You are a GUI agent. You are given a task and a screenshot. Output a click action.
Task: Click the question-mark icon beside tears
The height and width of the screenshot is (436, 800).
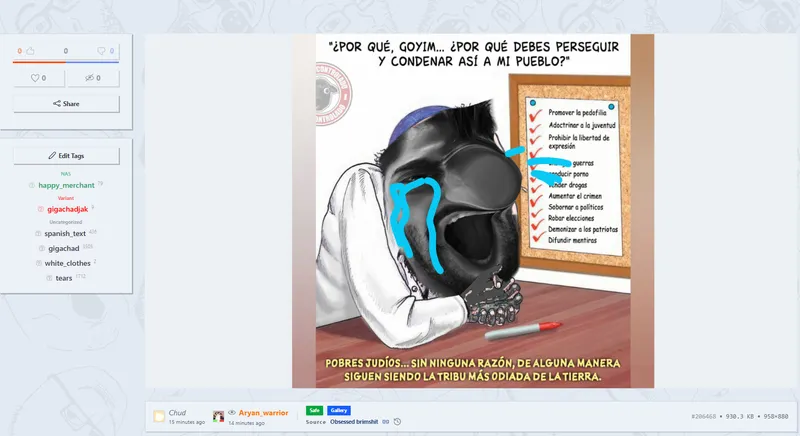coord(49,278)
